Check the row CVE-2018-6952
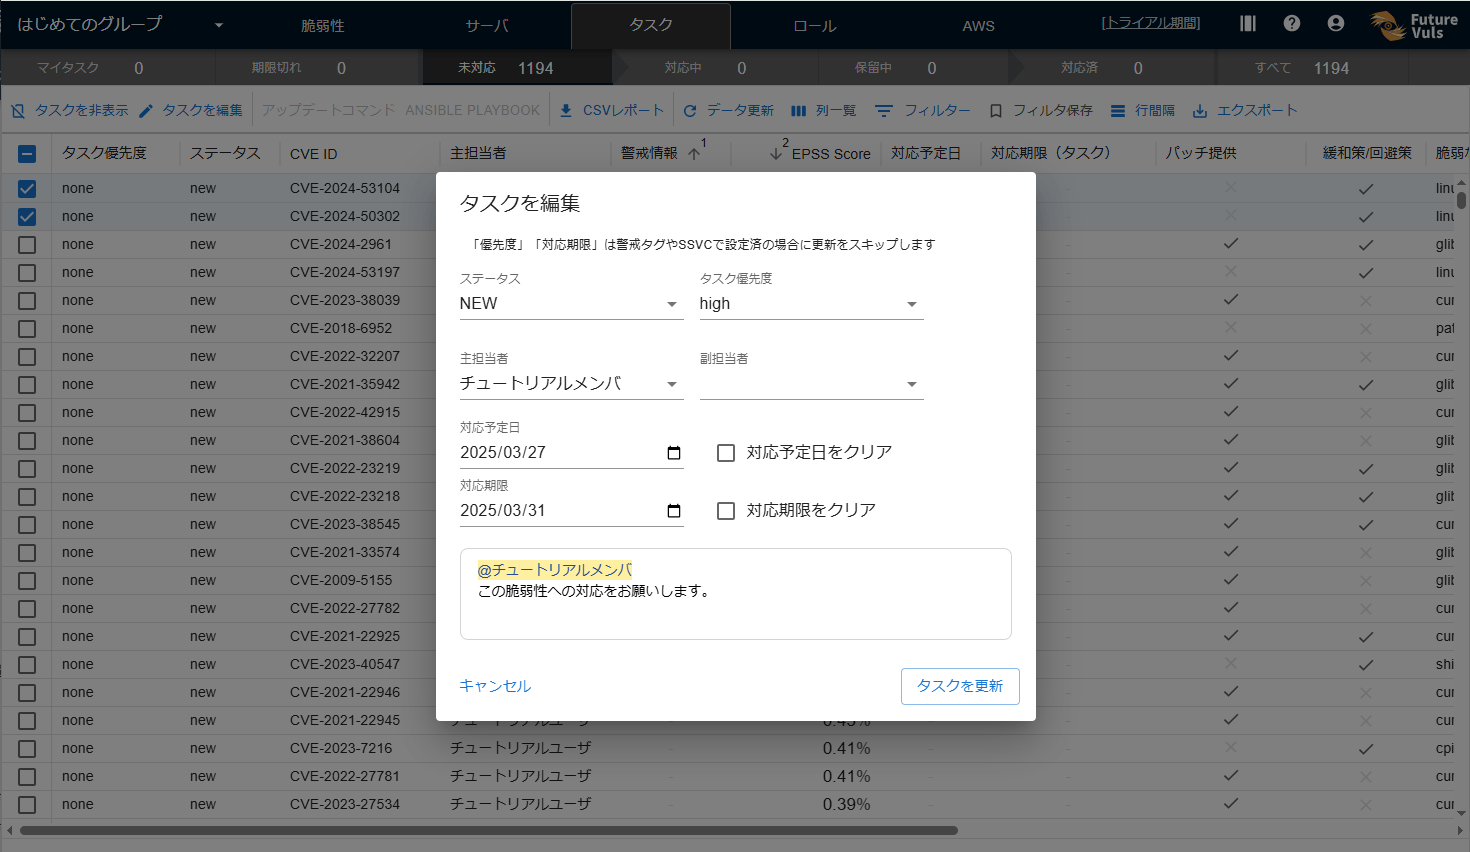 pyautogui.click(x=27, y=328)
